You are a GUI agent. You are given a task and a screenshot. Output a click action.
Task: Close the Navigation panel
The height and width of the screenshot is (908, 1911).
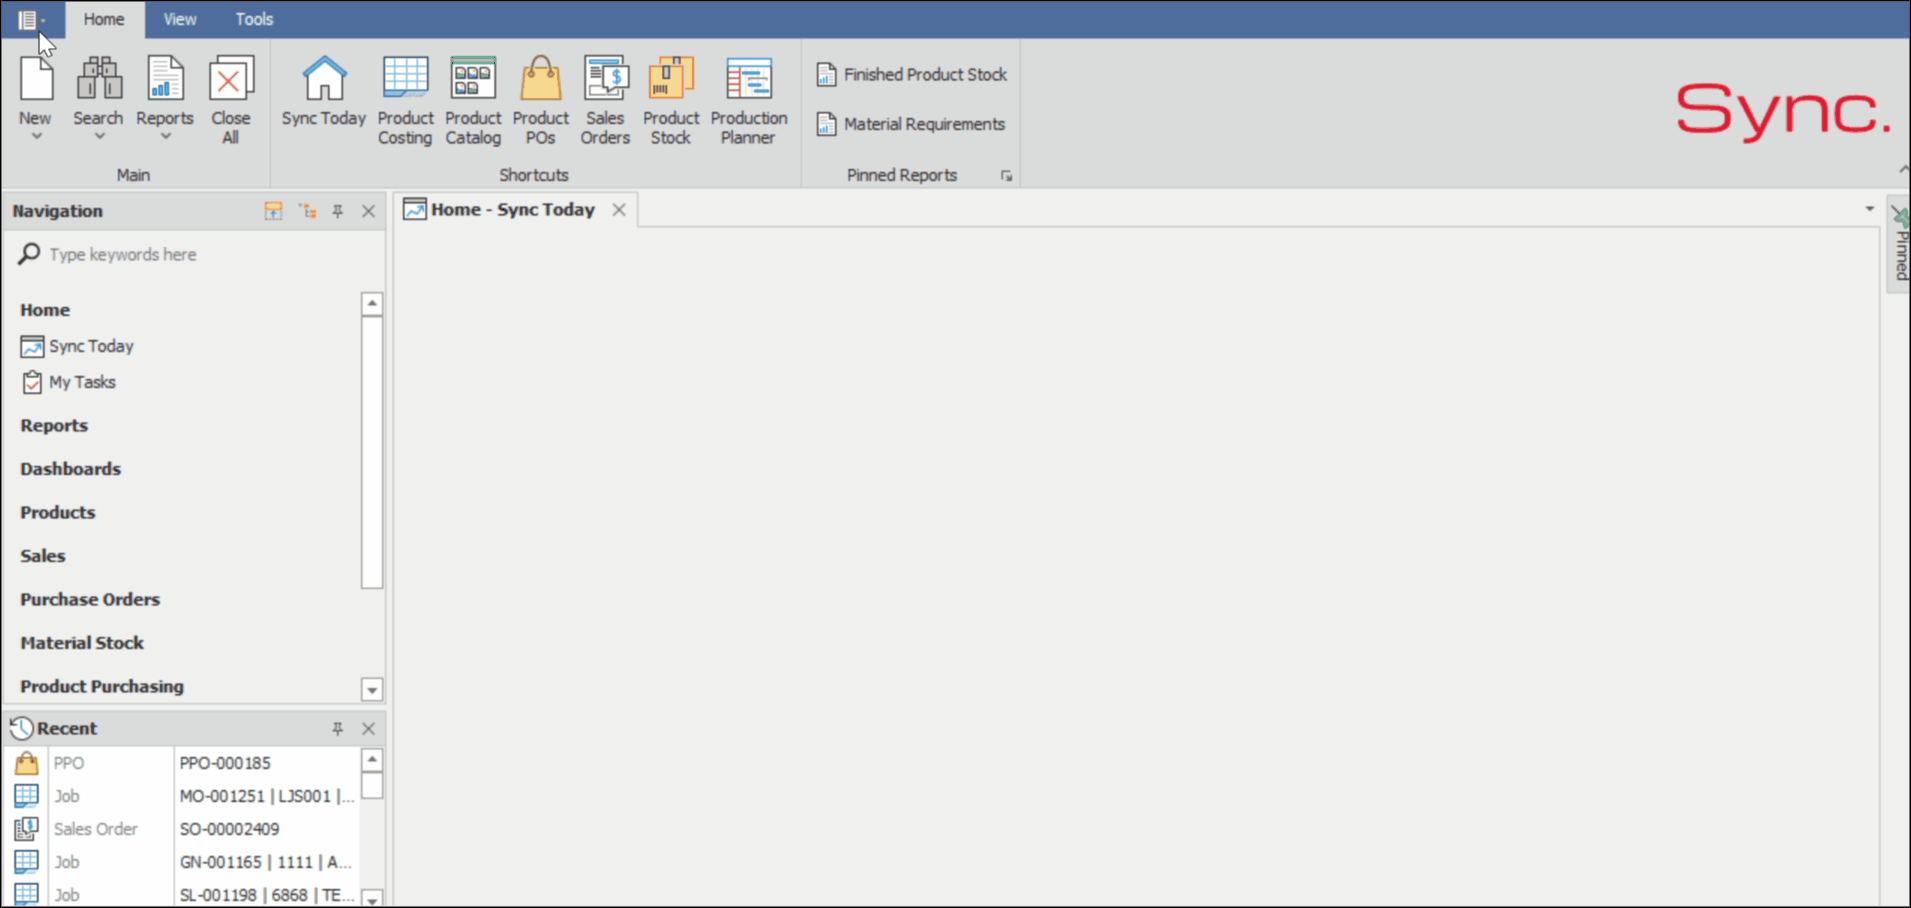369,211
